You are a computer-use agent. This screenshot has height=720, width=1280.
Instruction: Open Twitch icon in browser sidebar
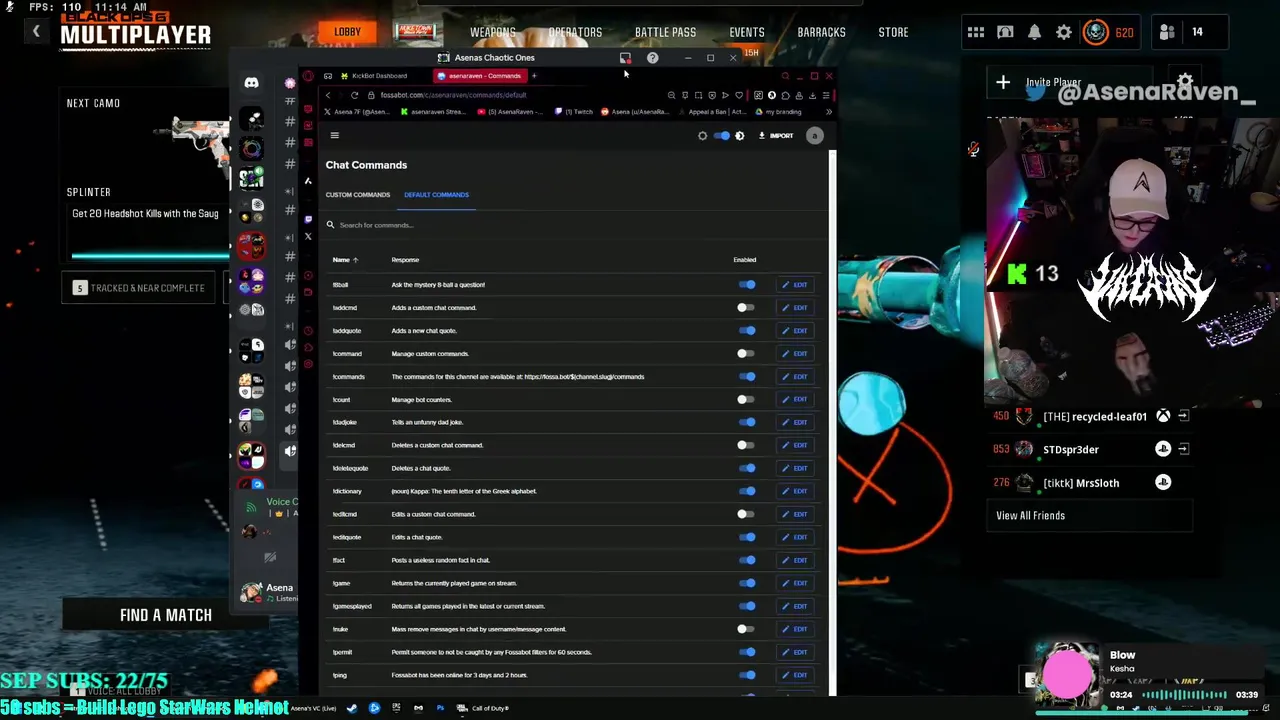[308, 219]
